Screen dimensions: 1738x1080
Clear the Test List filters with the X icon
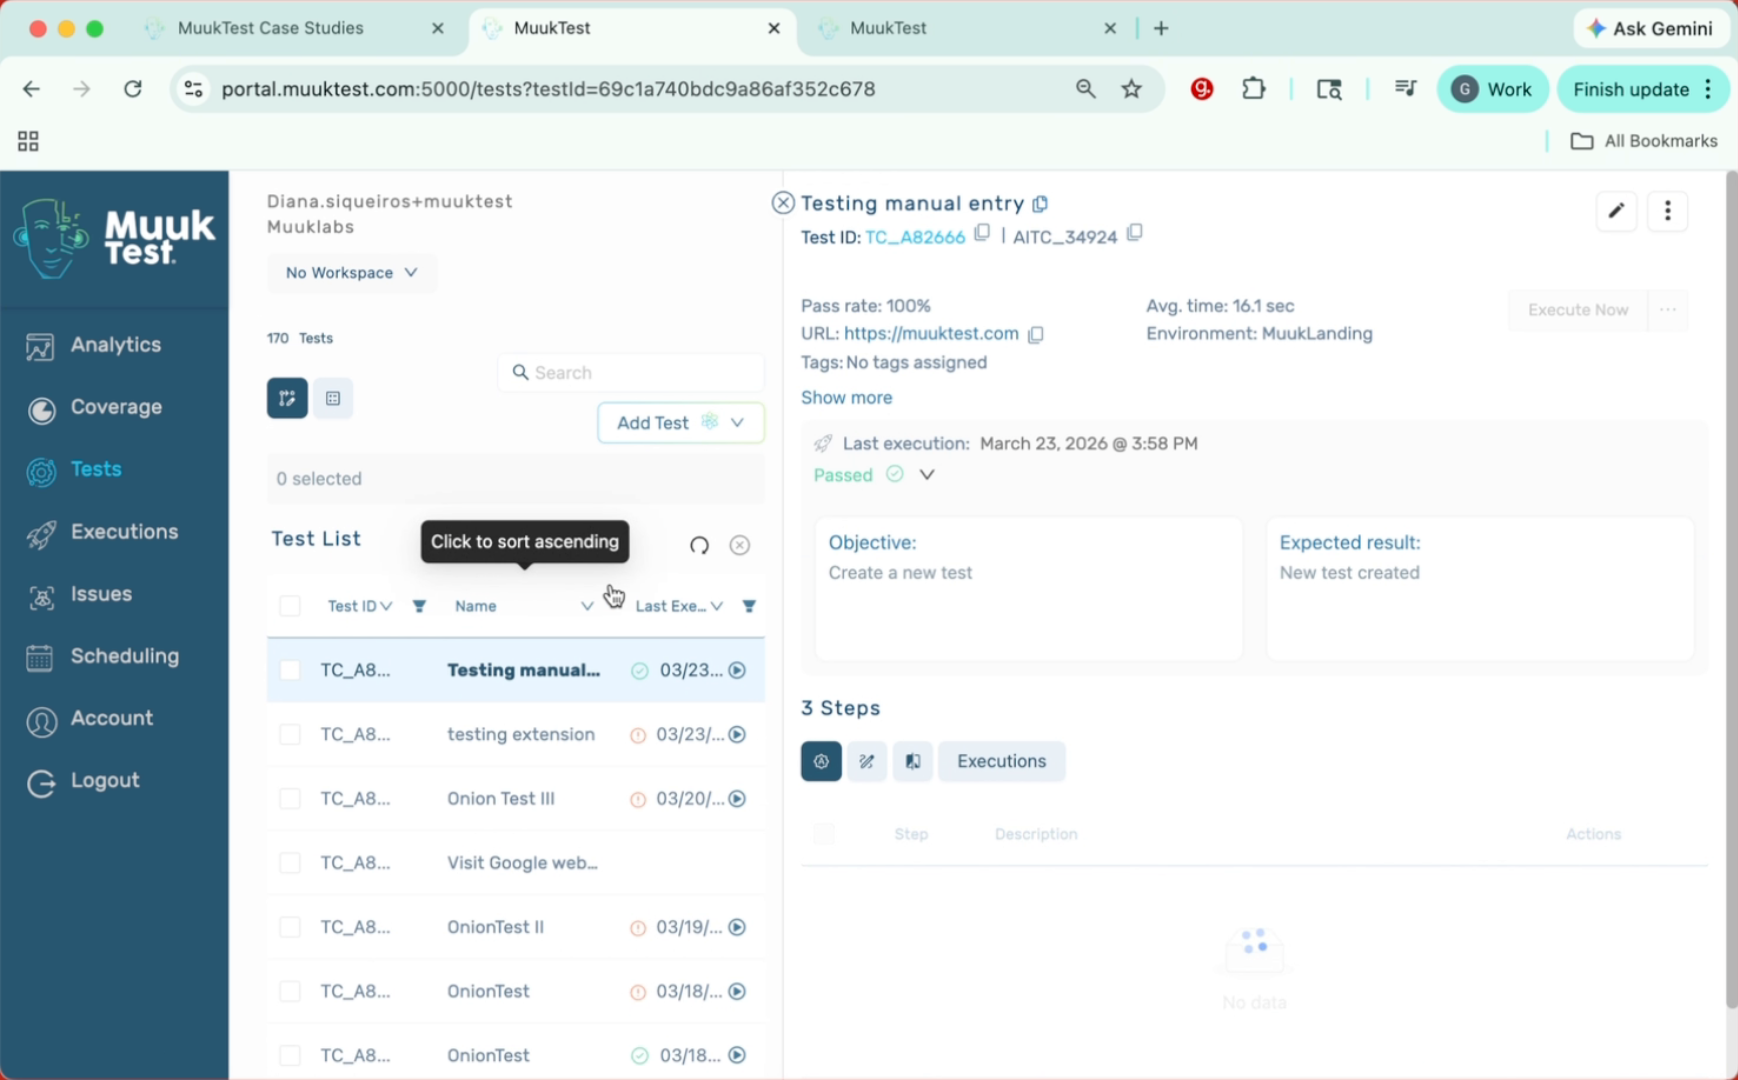tap(740, 545)
